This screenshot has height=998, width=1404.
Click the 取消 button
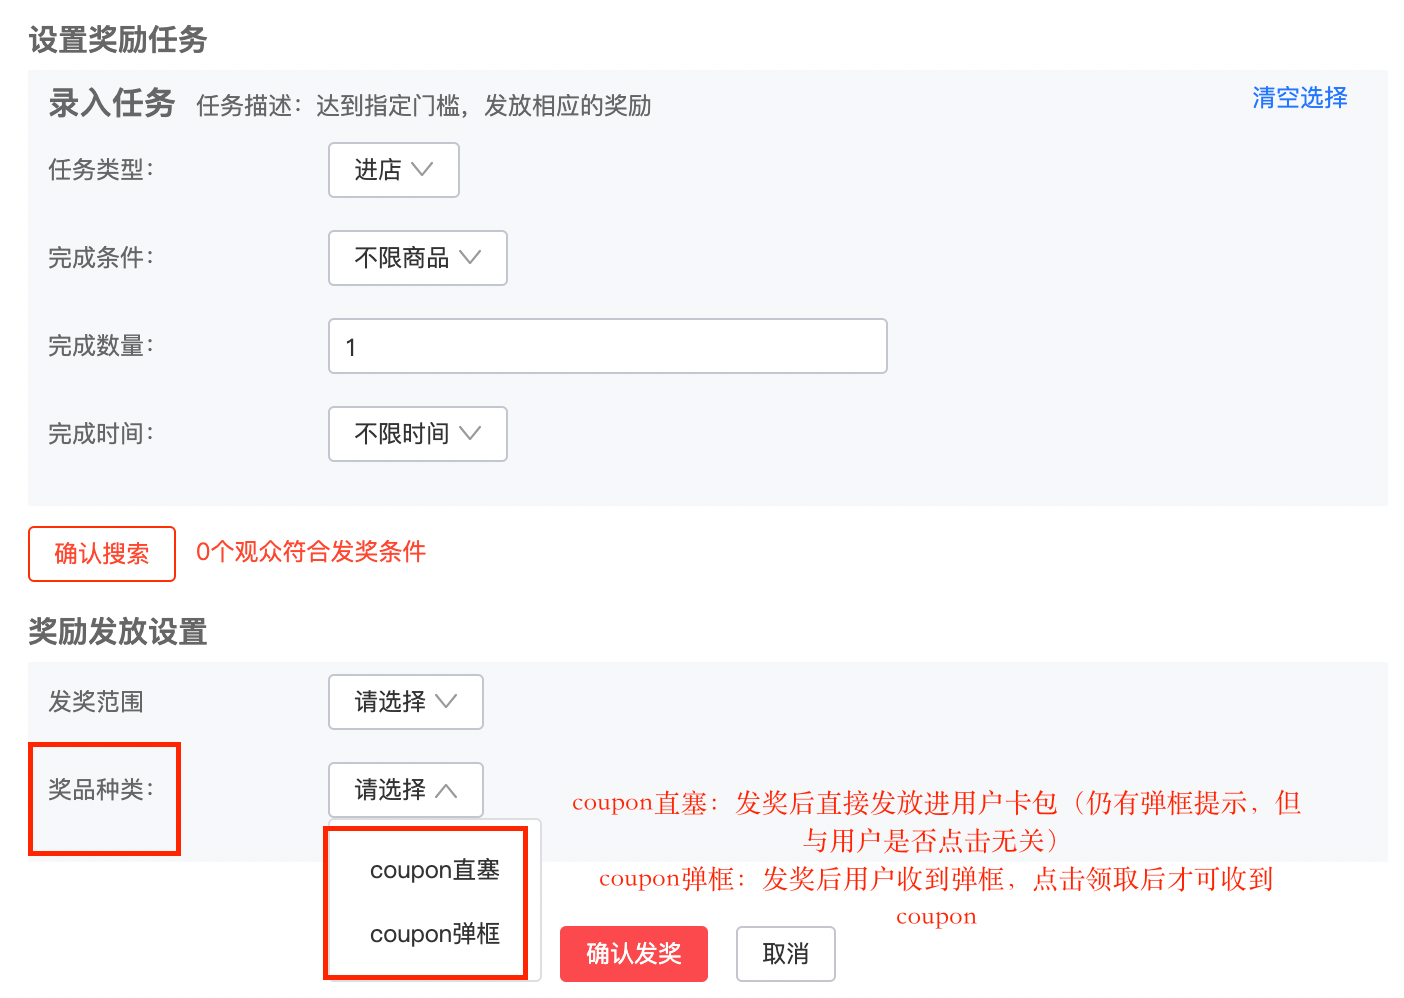pos(786,954)
